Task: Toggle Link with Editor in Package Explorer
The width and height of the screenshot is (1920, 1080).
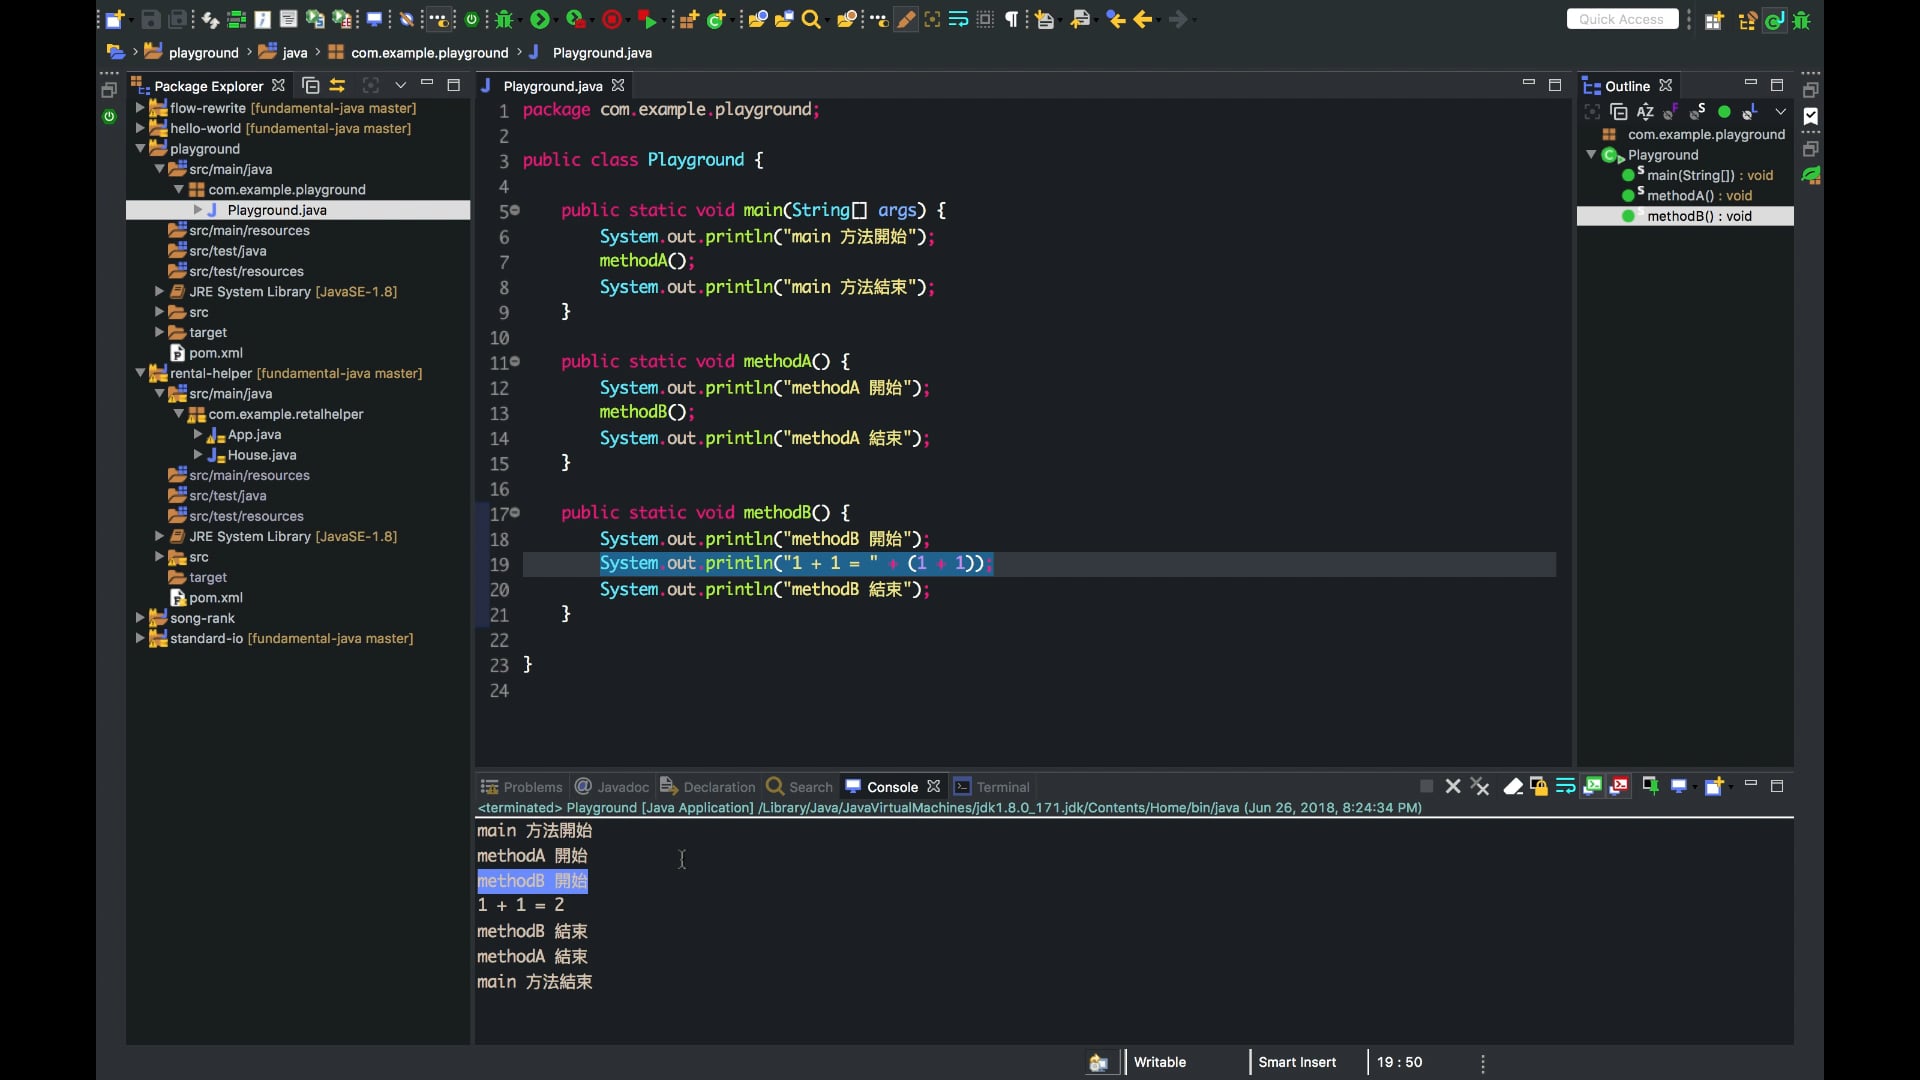Action: 338,86
